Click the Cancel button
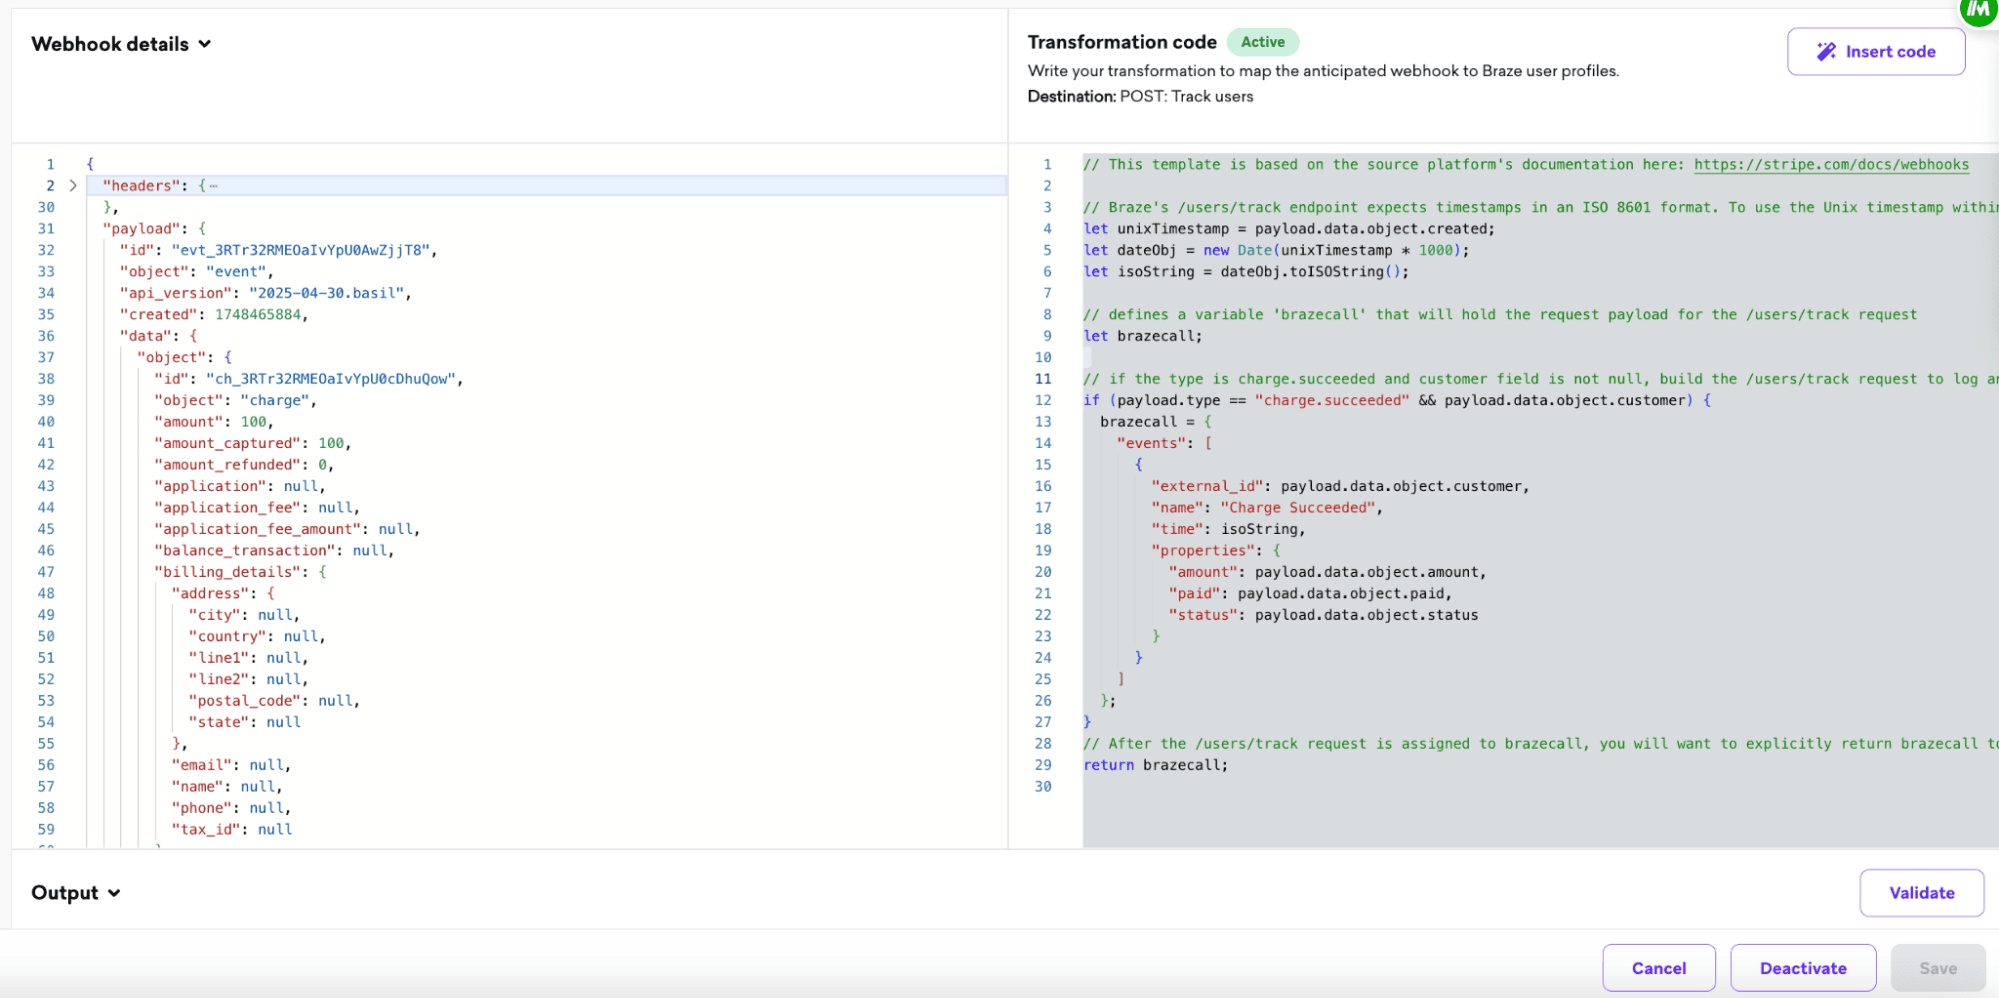1999x998 pixels. [x=1658, y=968]
